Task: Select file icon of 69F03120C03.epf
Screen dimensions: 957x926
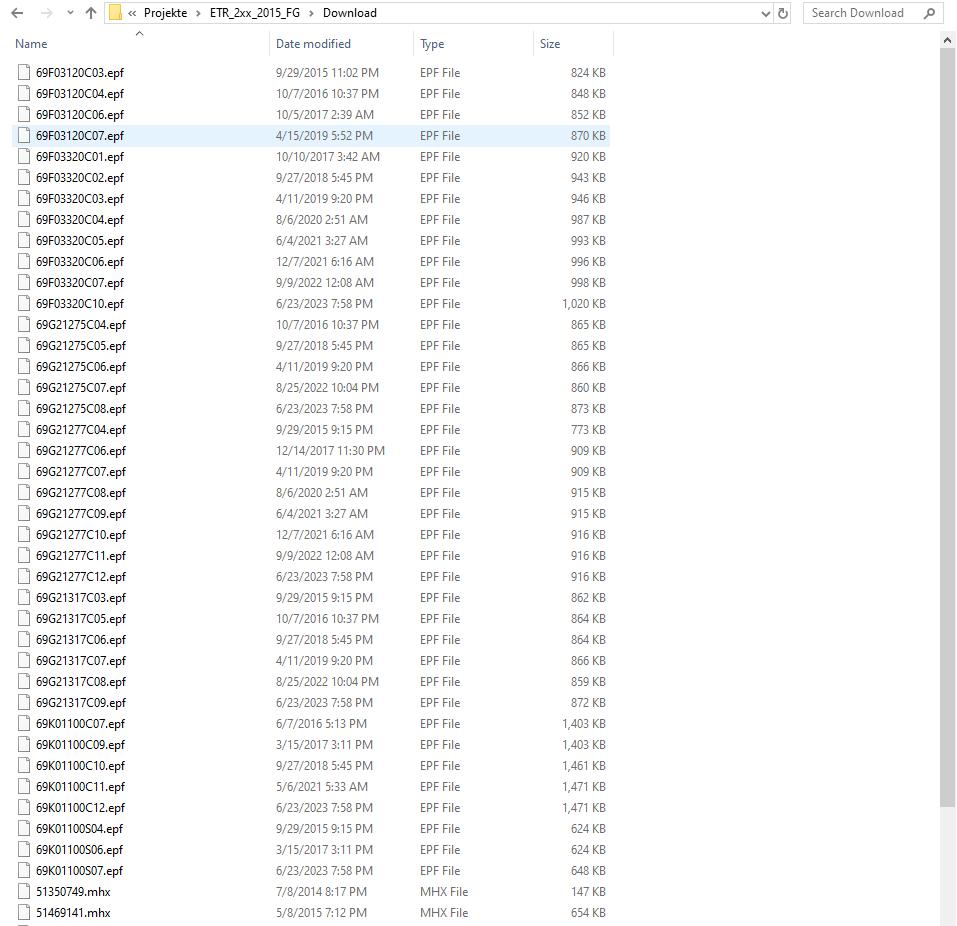Action: click(x=24, y=73)
